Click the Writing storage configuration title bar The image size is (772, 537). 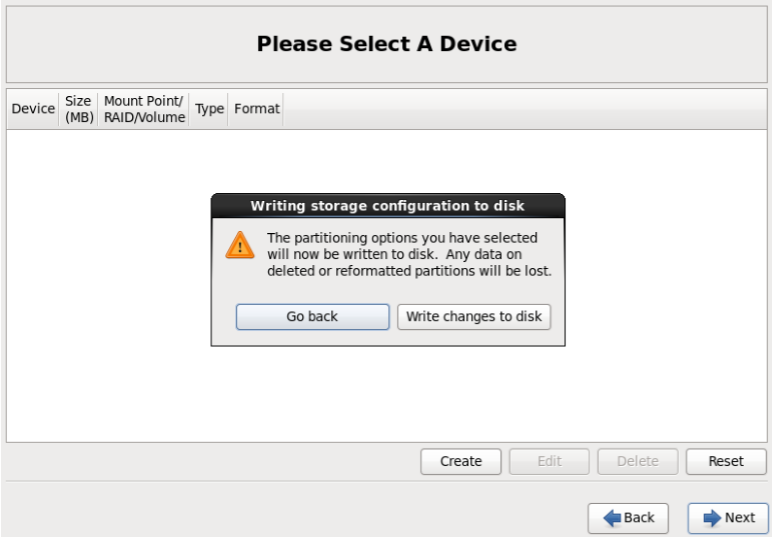[388, 206]
